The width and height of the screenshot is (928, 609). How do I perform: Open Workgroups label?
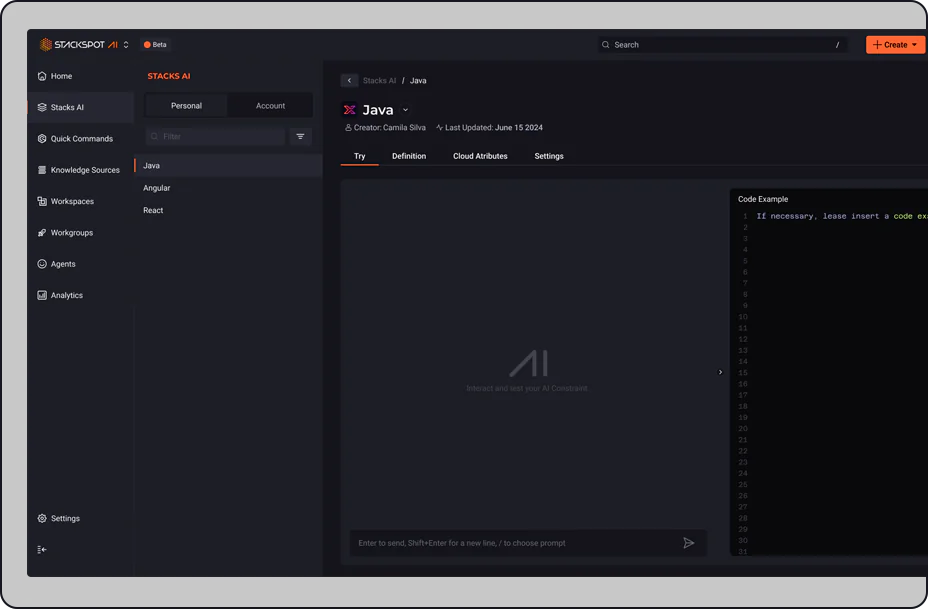click(72, 233)
